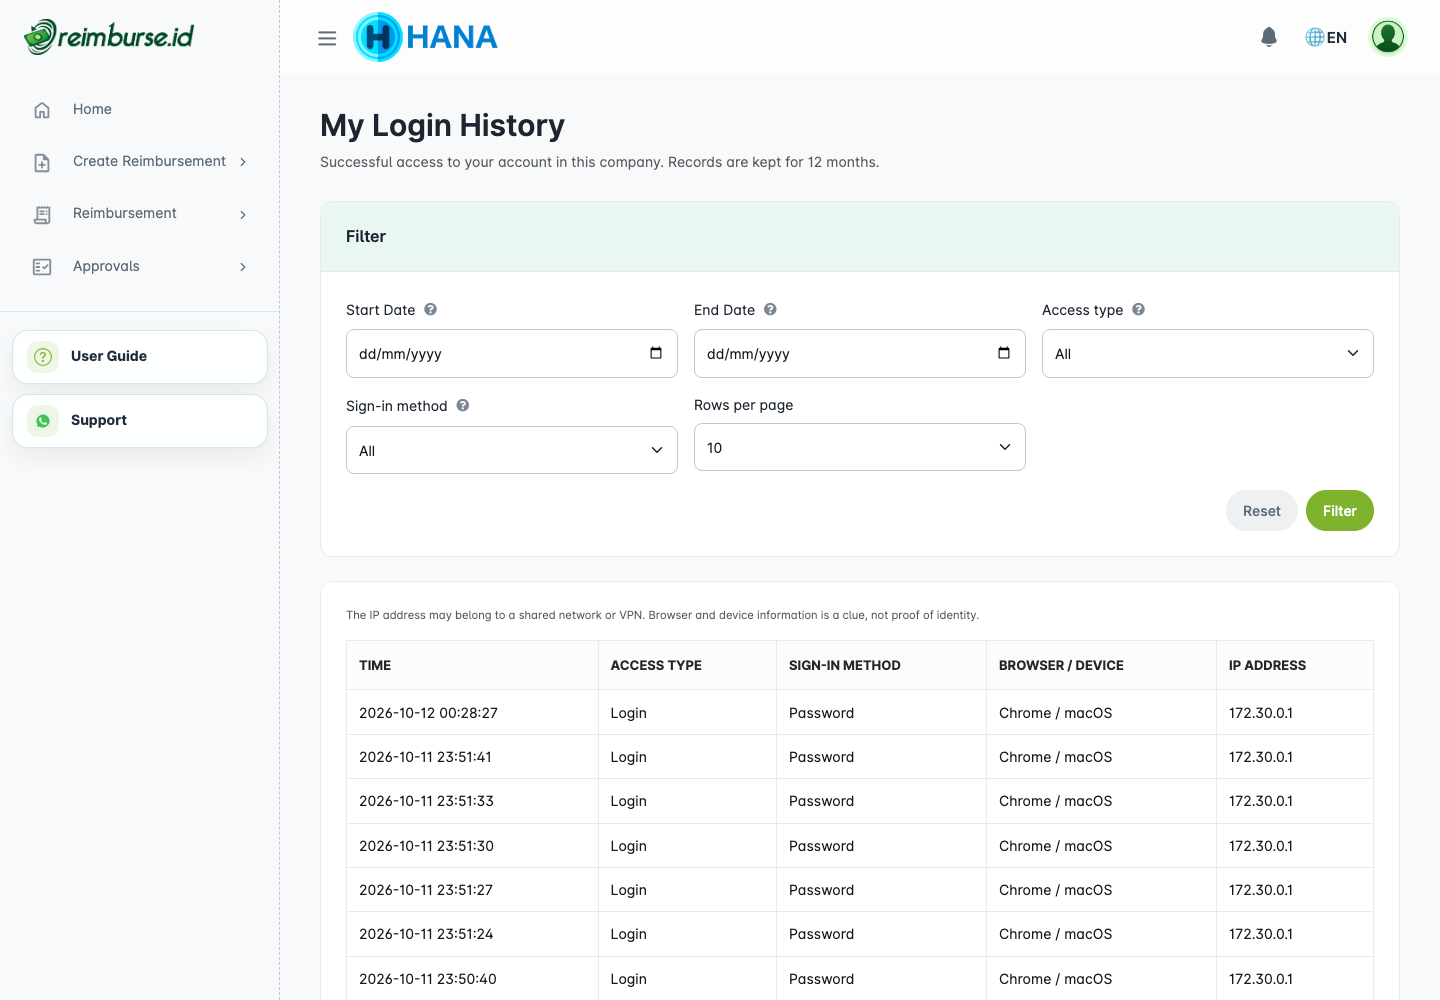The width and height of the screenshot is (1440, 1000).
Task: Show Start Date help tooltip icon
Action: click(x=430, y=309)
